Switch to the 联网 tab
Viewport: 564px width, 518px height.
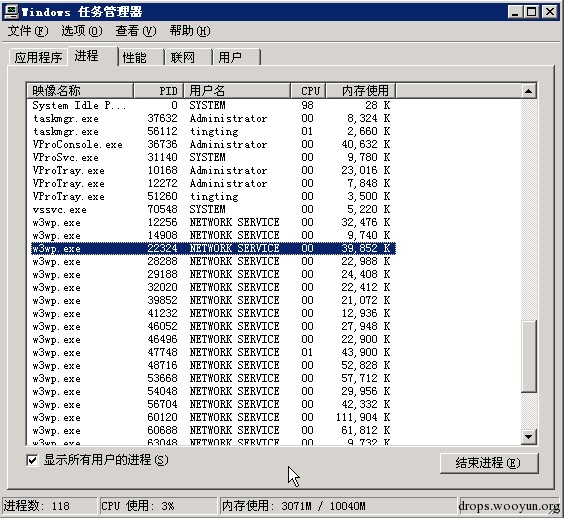[x=188, y=58]
